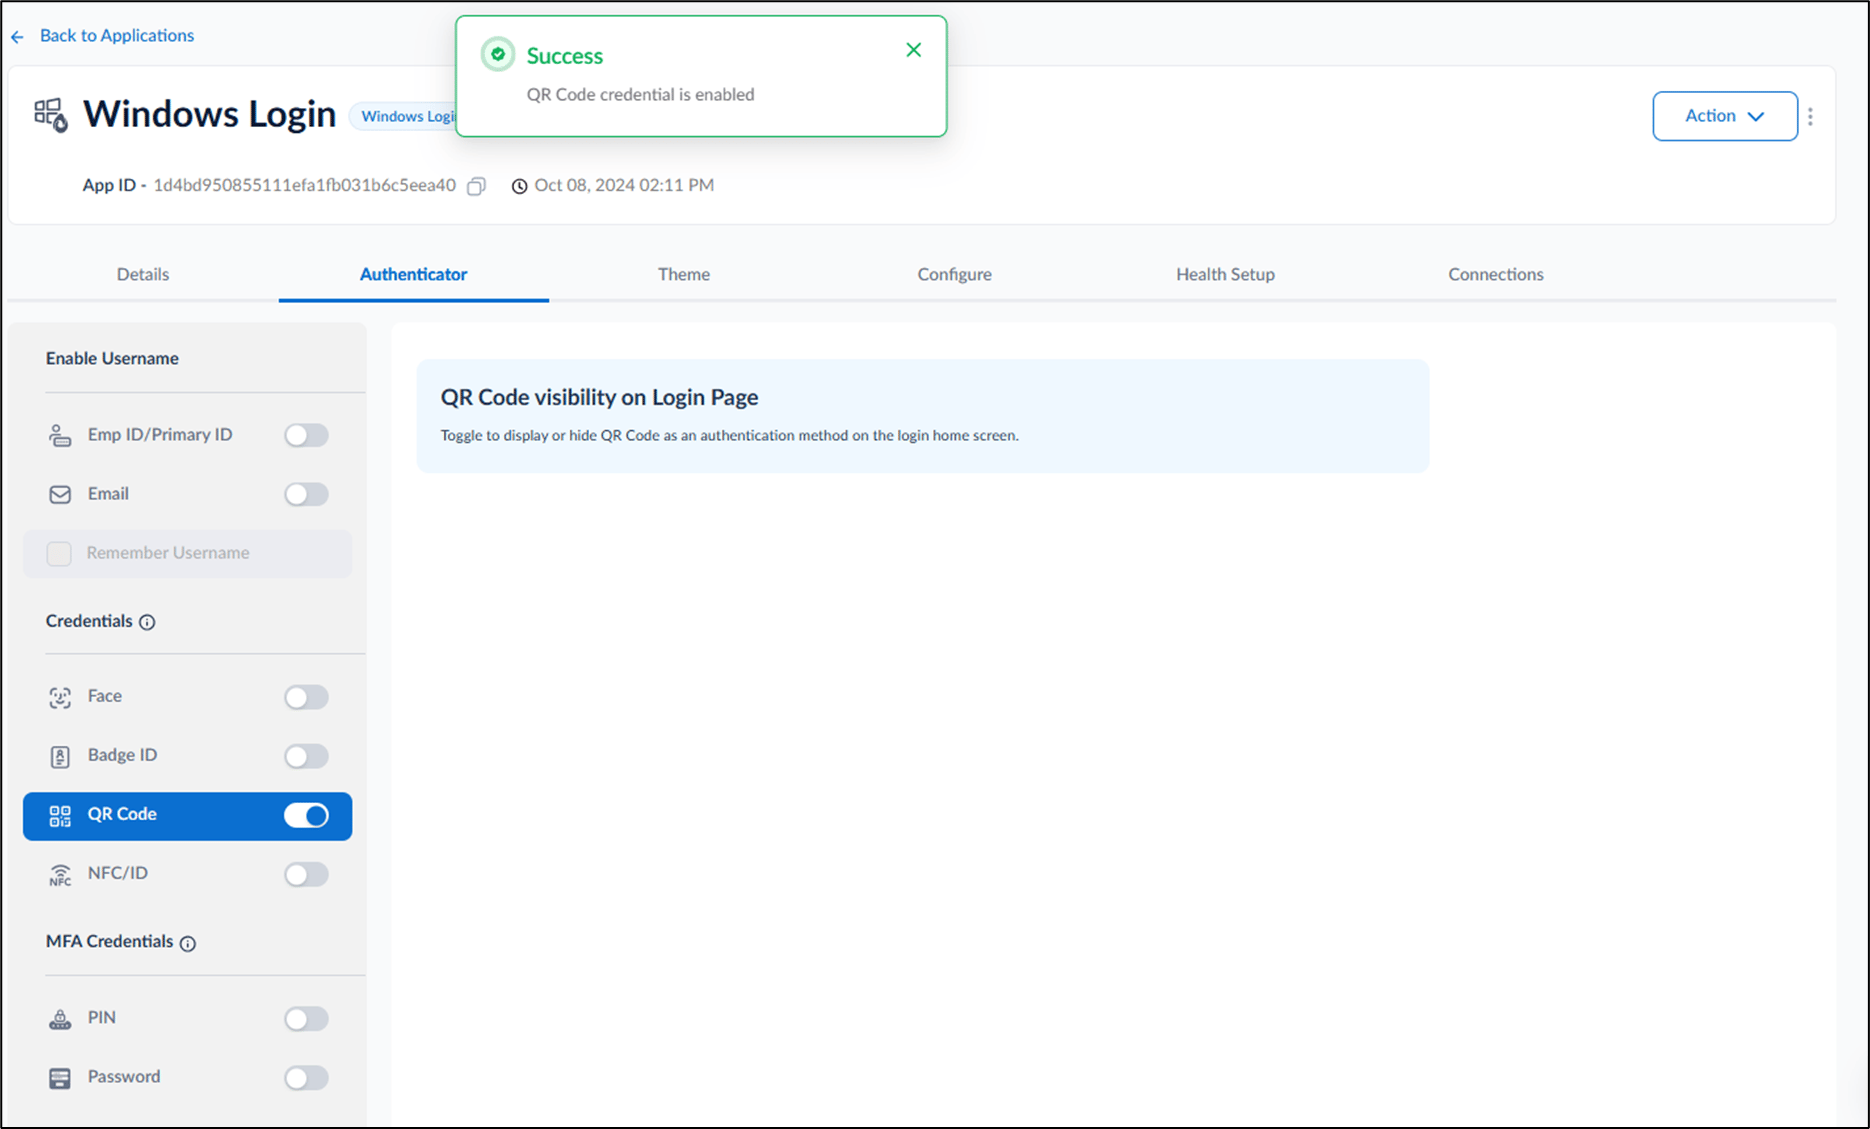Screen dimensions: 1870x1129
Task: Click the green success checkmark icon
Action: click(x=497, y=54)
